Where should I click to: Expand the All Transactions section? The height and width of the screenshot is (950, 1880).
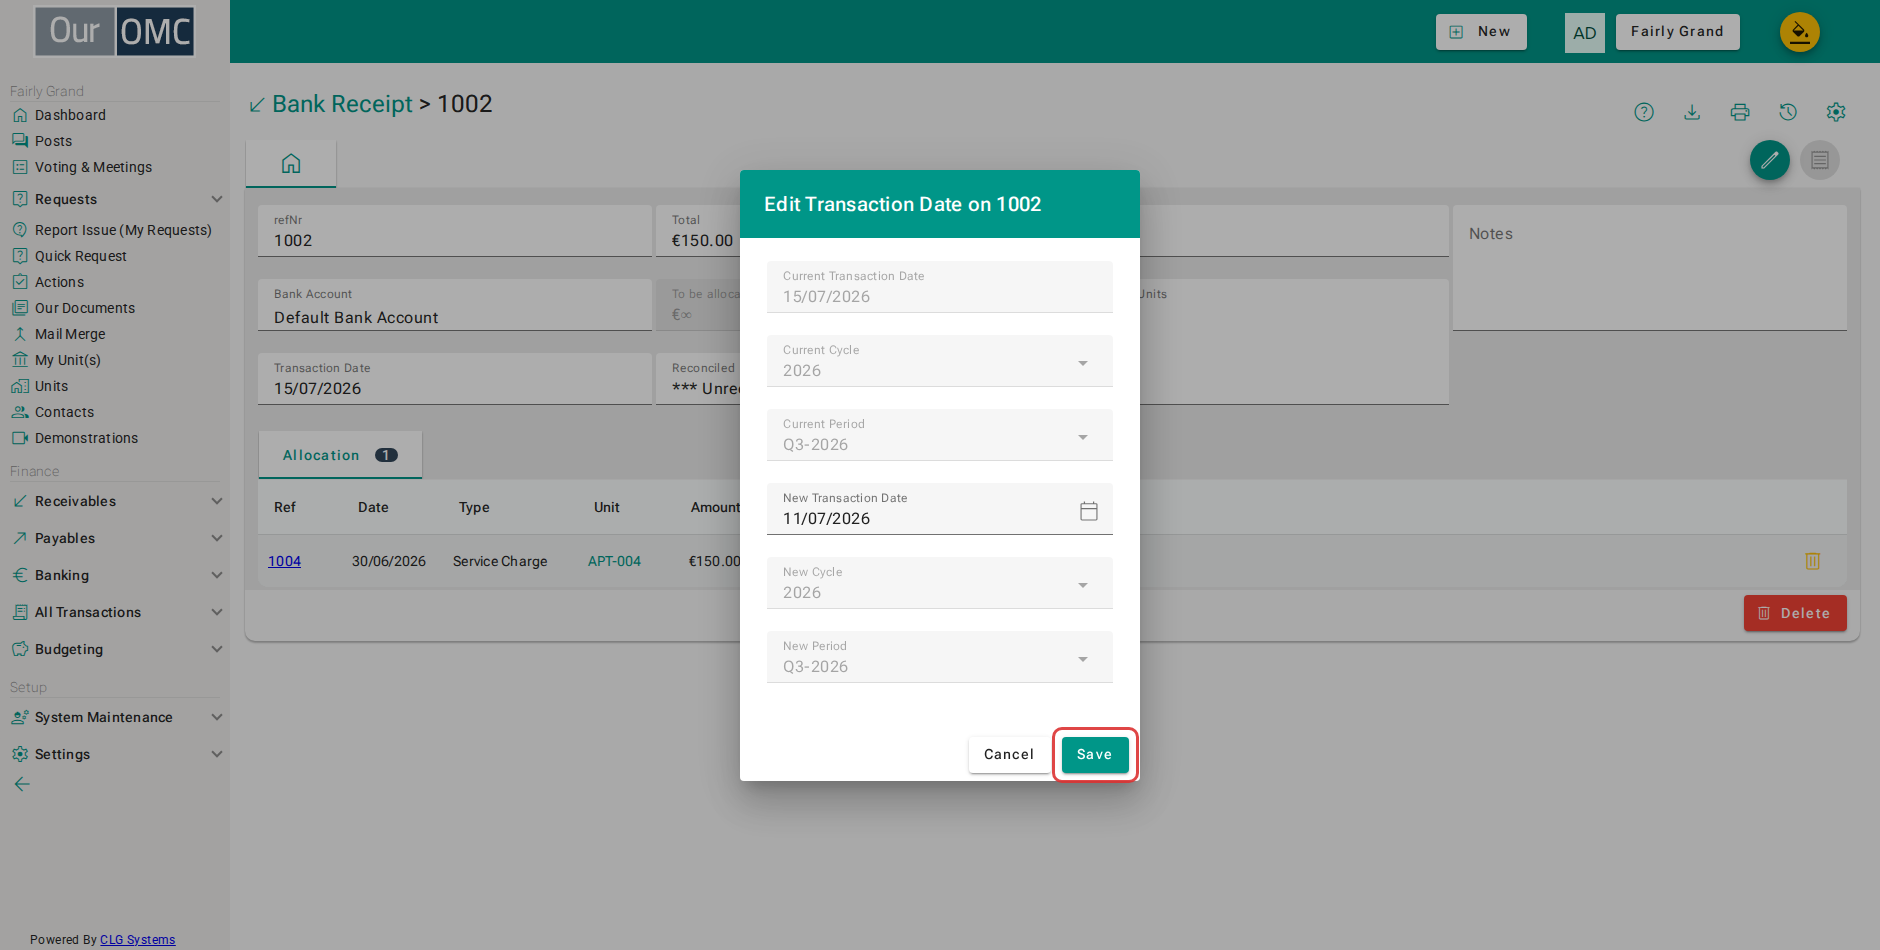coord(115,612)
